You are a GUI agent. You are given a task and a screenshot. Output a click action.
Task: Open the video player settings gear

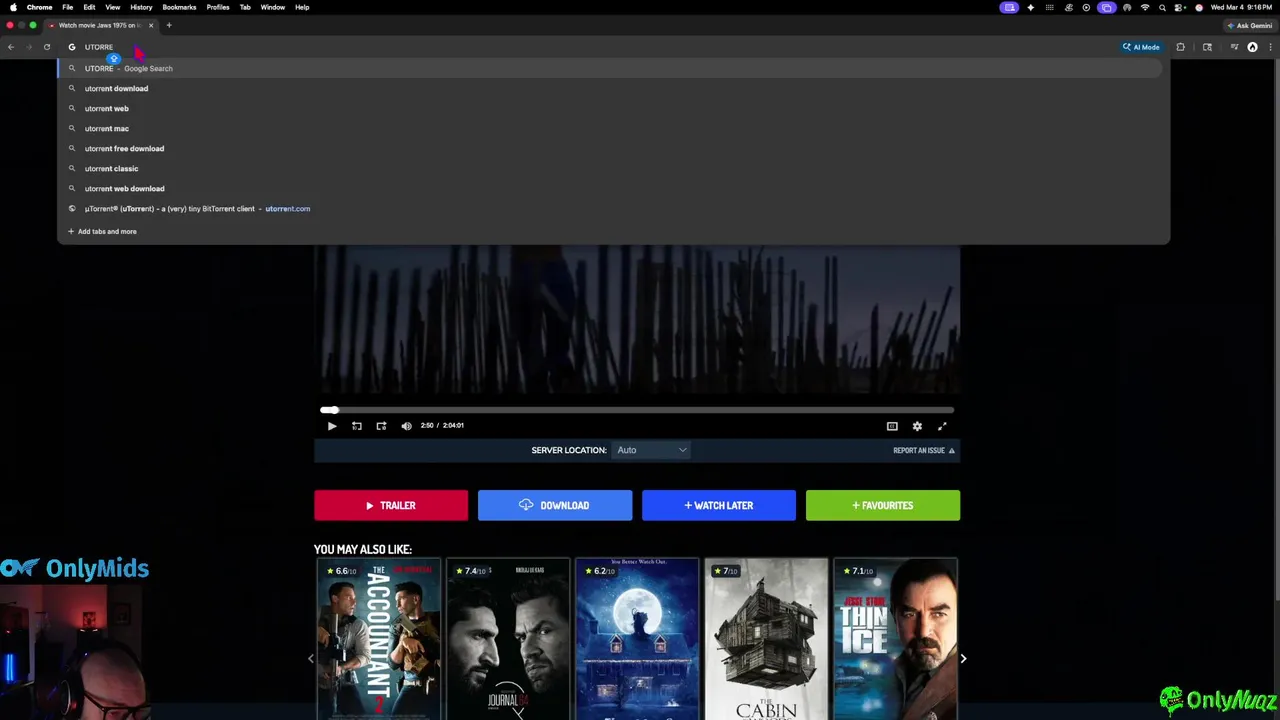coord(917,426)
